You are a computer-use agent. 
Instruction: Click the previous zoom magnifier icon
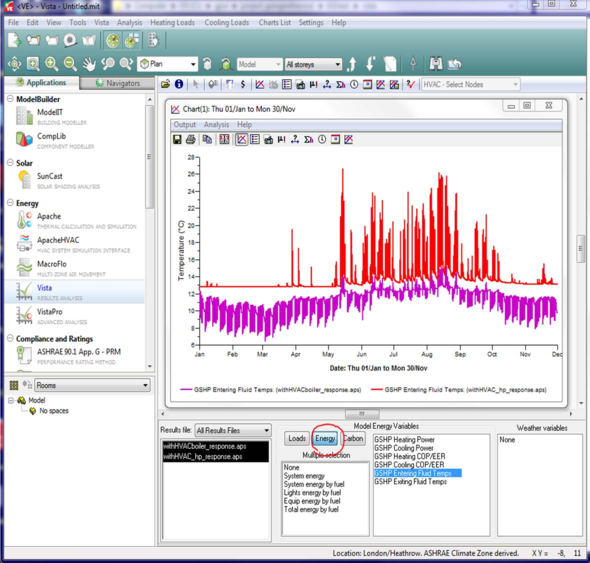108,64
